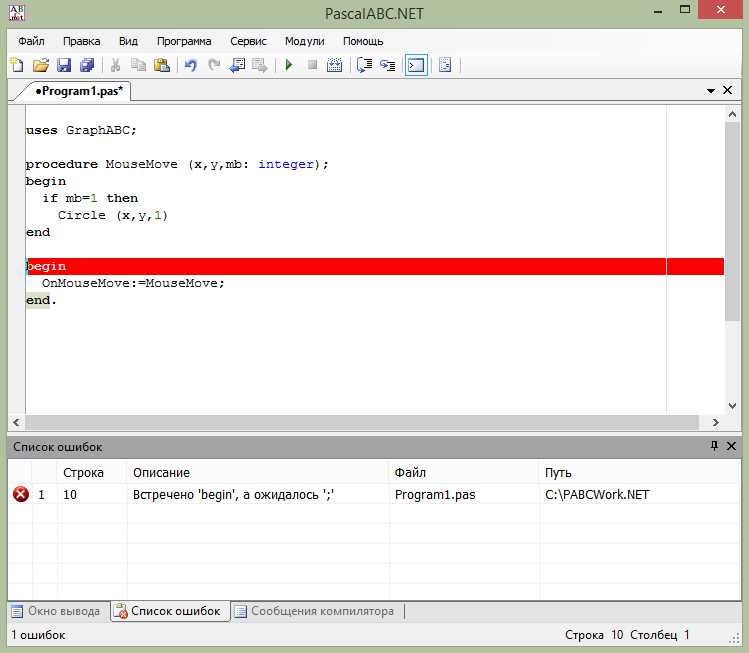Open the Помощь menu
Viewport: 749px width, 653px height.
point(363,41)
